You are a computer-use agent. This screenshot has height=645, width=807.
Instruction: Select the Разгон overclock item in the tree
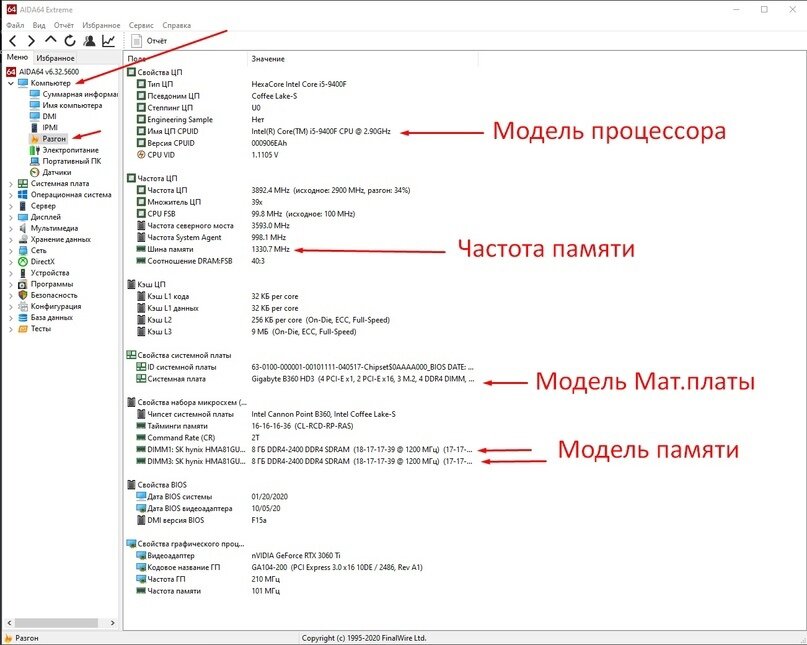pos(48,138)
